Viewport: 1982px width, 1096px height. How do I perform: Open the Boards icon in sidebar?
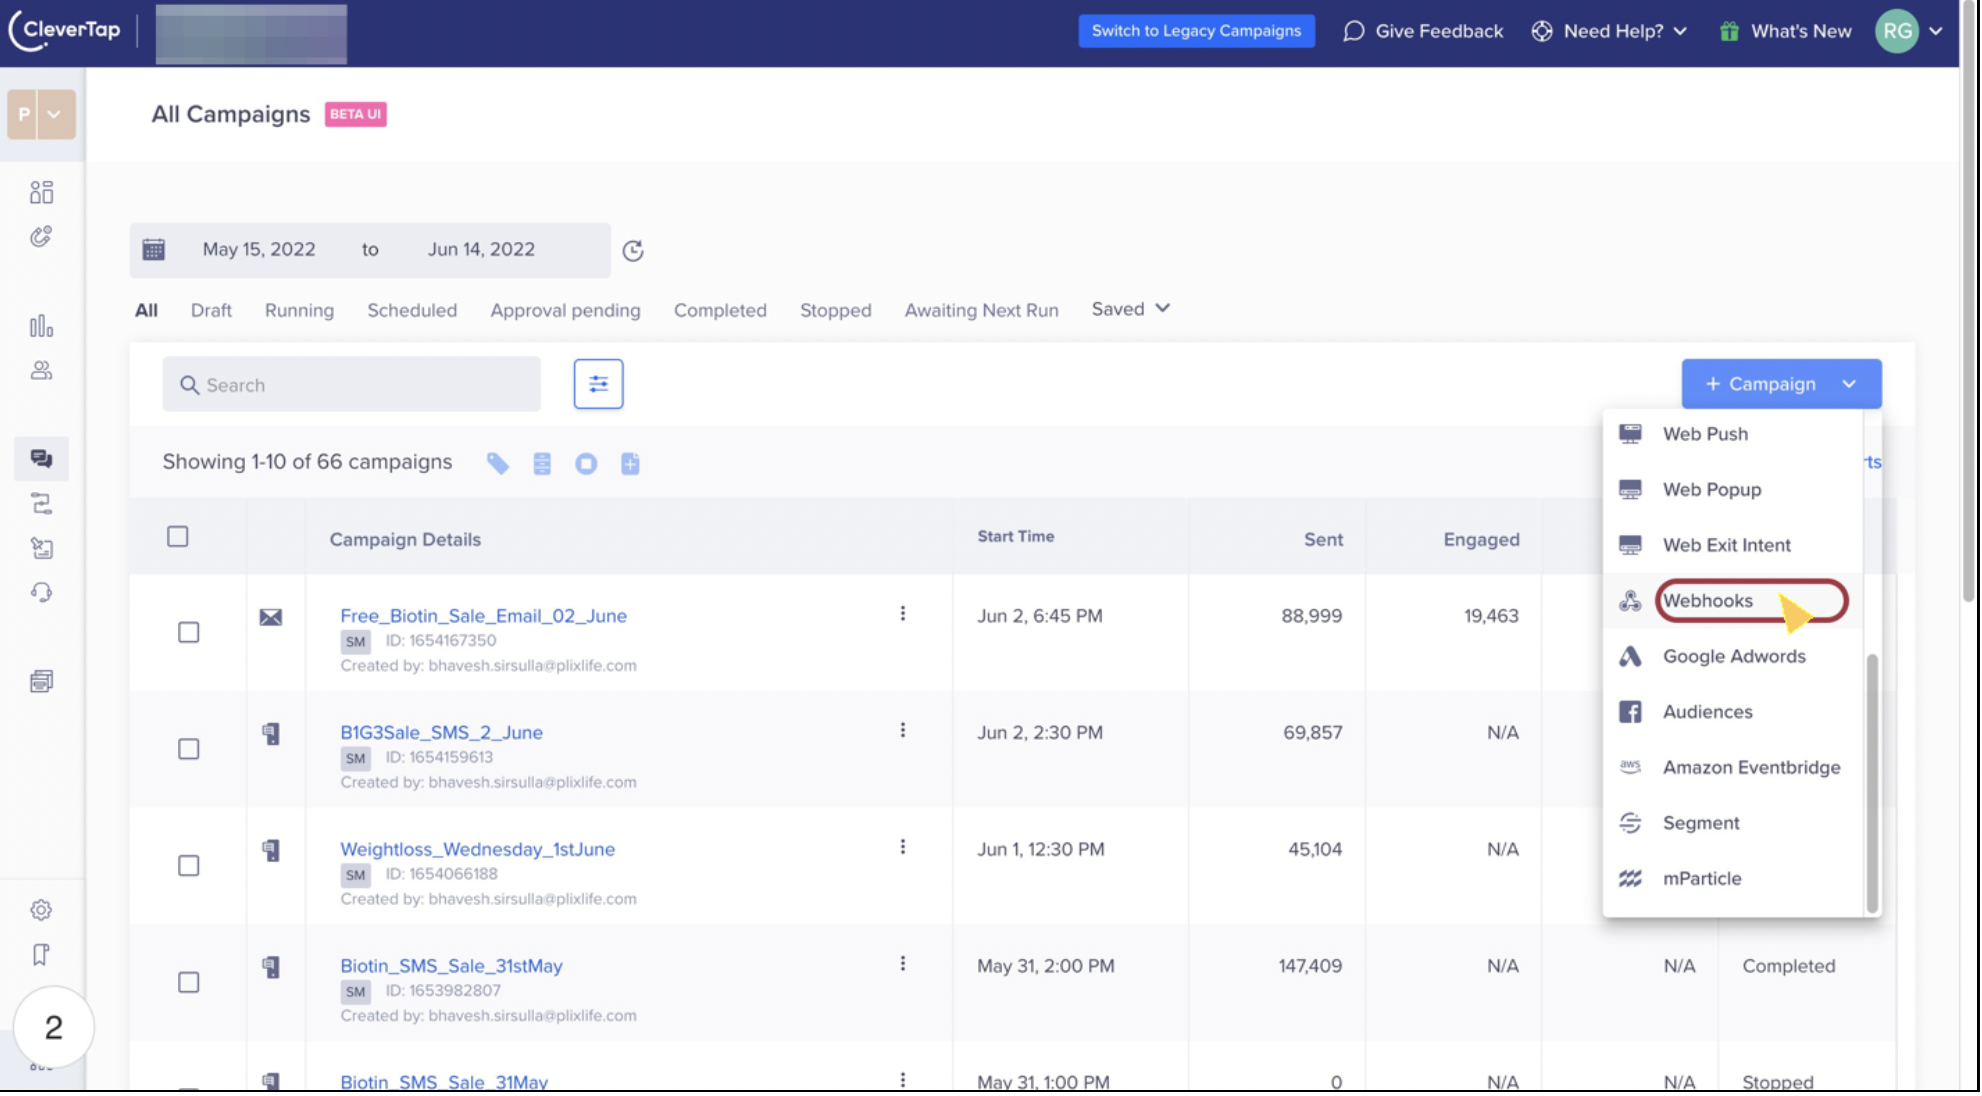(41, 192)
